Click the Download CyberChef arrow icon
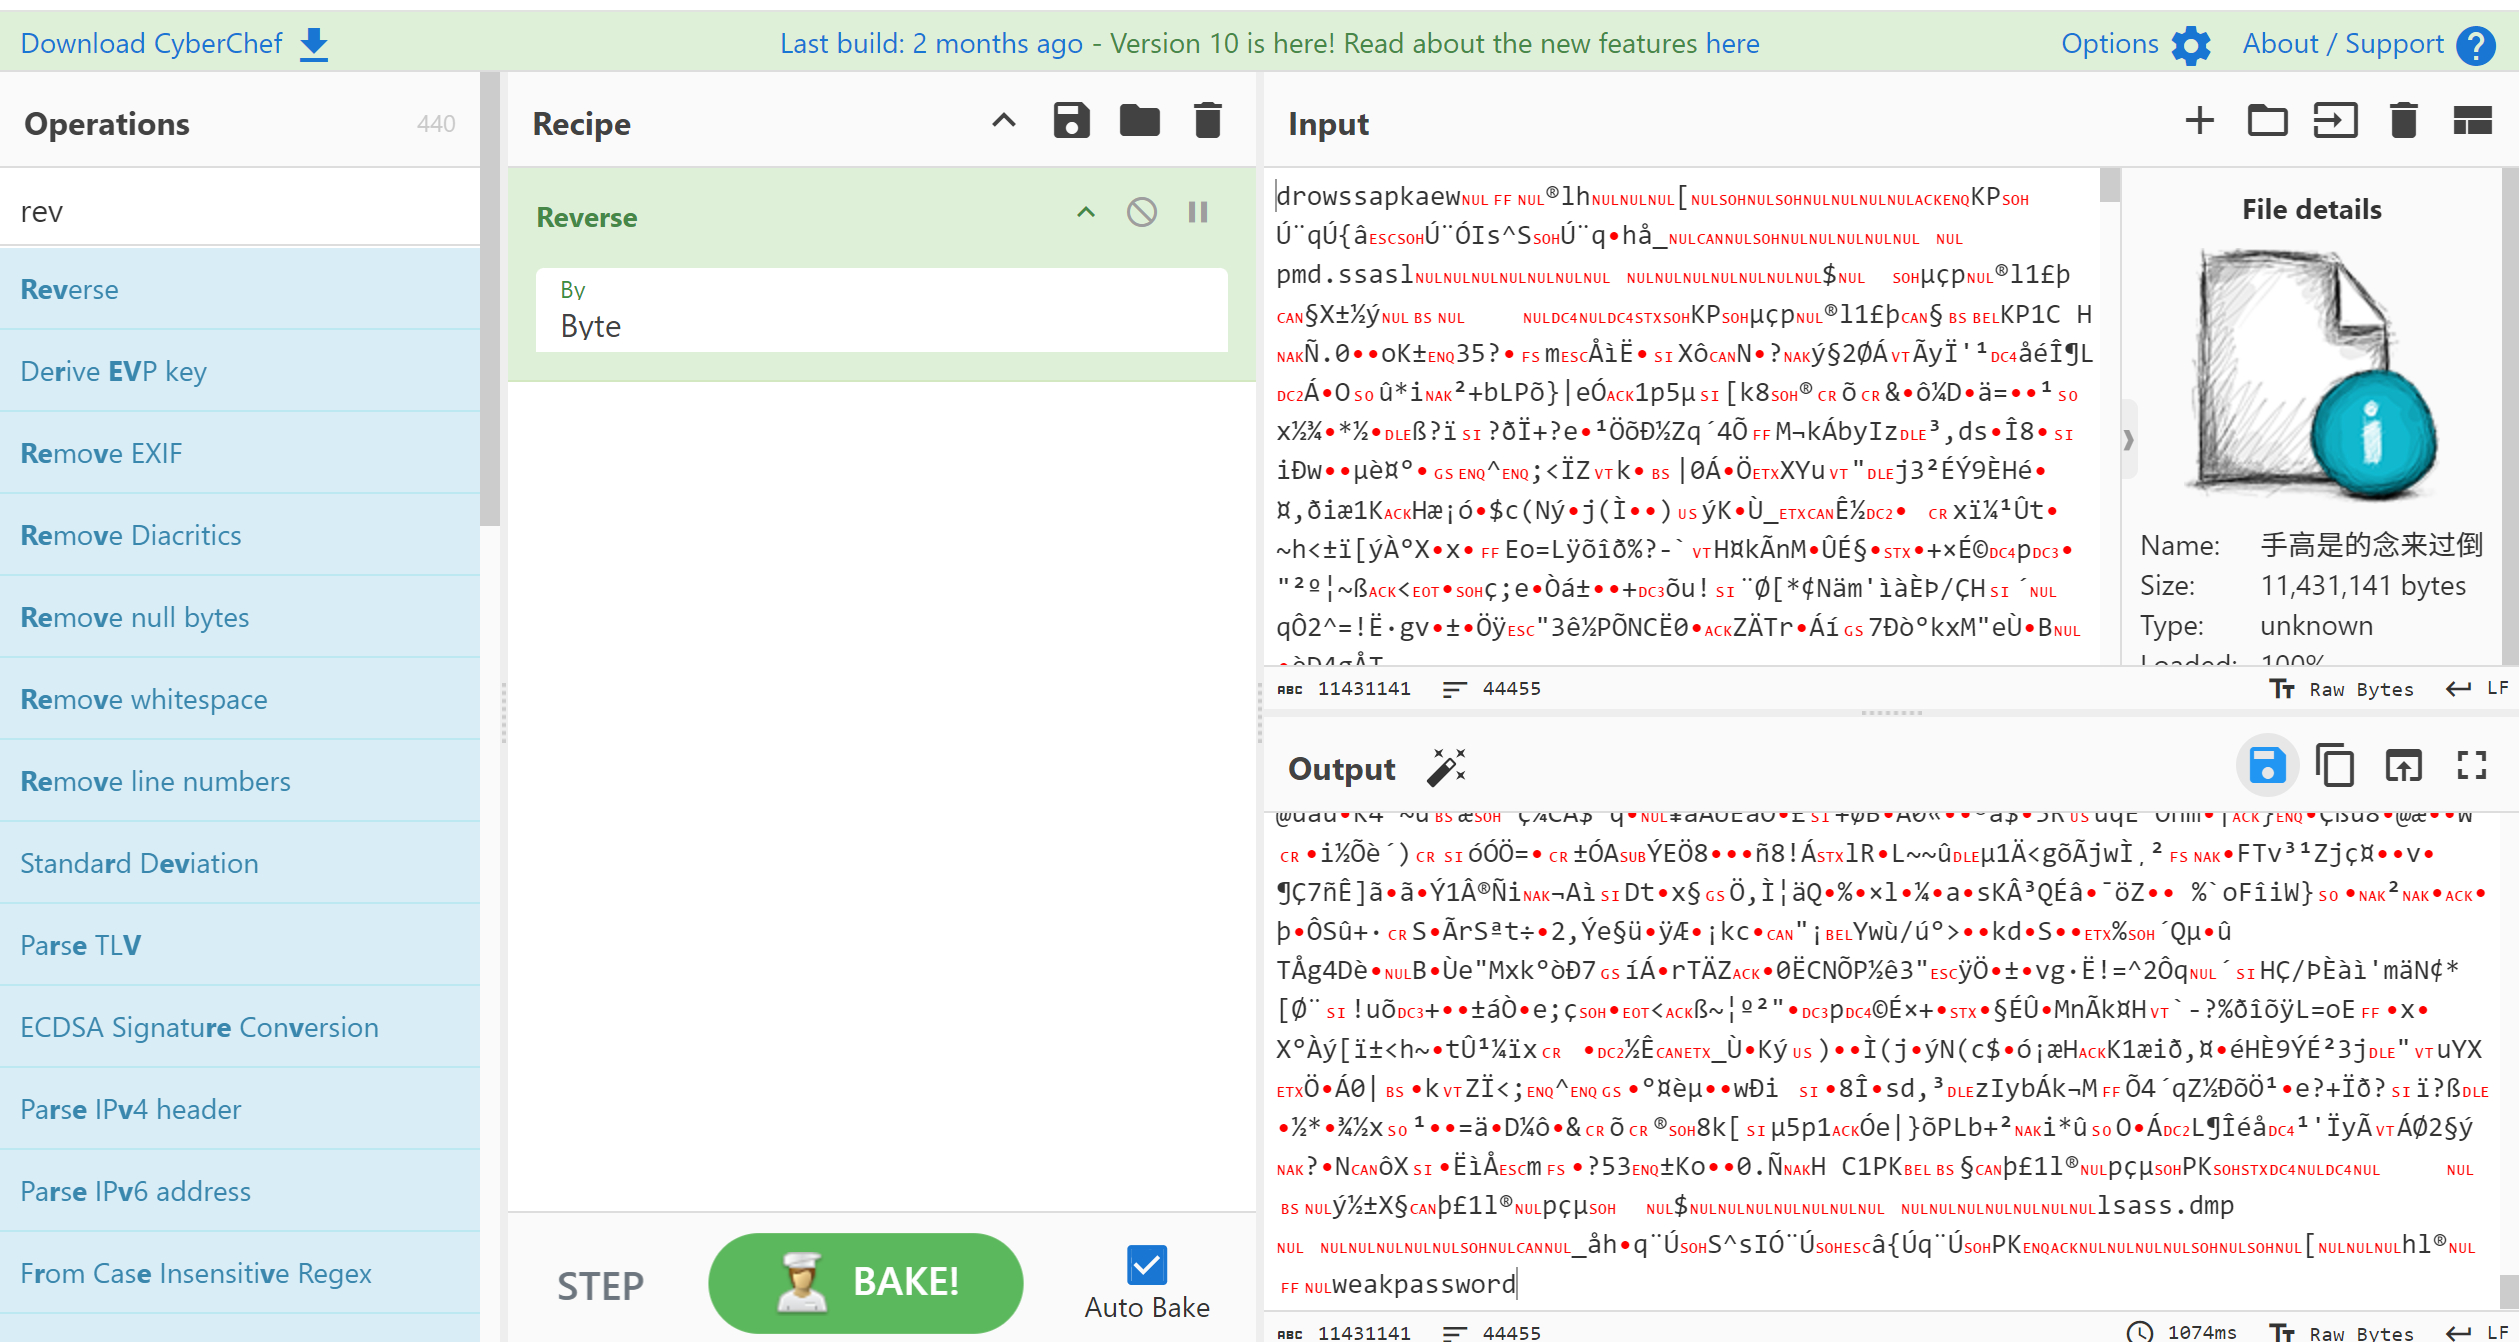Screen dimensions: 2519x1342 [314, 44]
